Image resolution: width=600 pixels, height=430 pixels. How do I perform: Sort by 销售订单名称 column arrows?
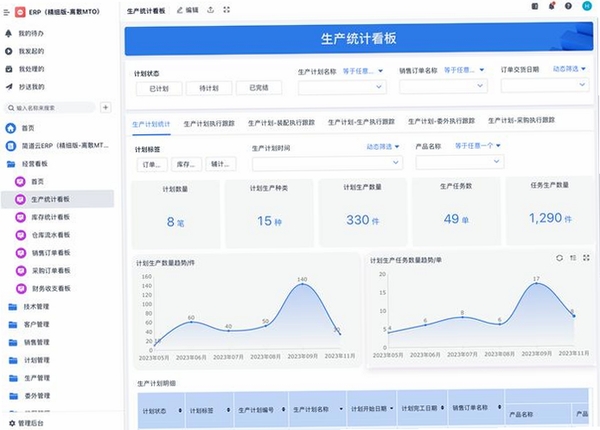(x=500, y=407)
